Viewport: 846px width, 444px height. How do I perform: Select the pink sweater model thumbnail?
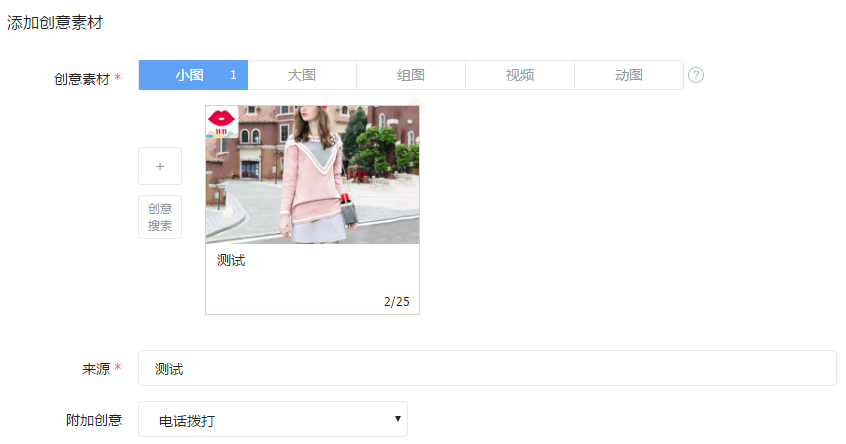(312, 175)
